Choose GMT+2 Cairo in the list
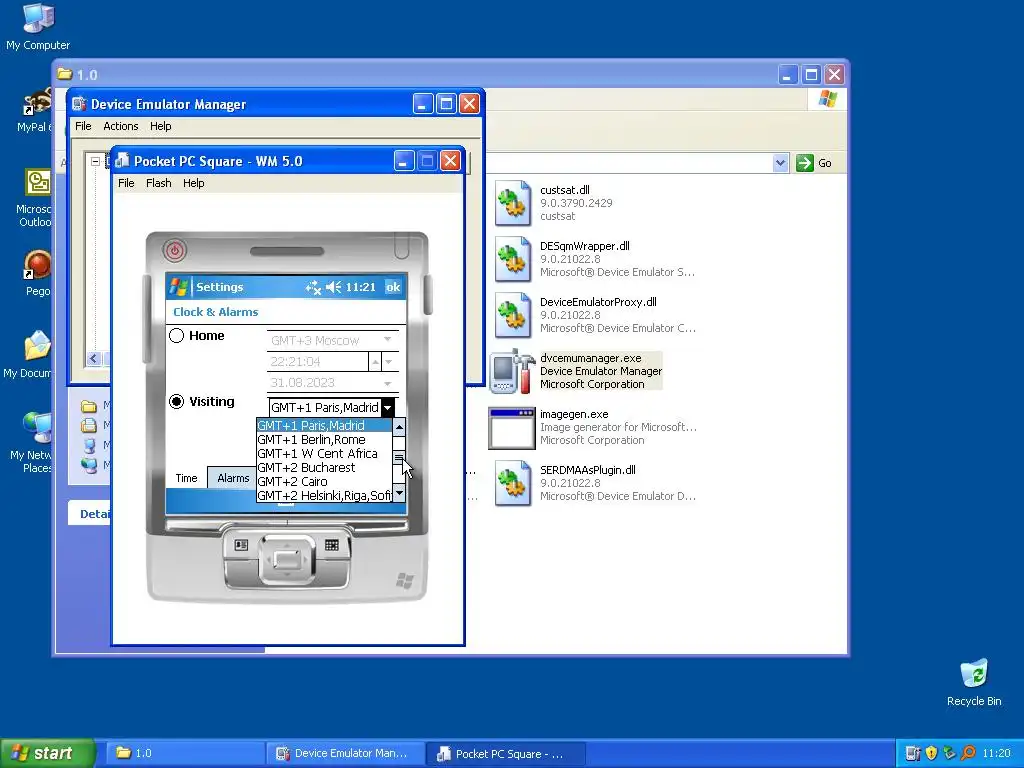 pyautogui.click(x=324, y=481)
